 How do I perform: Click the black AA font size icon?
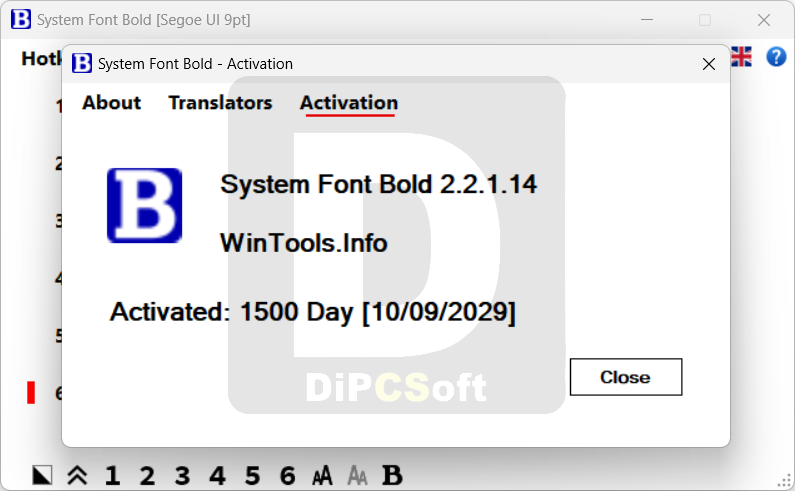click(322, 476)
